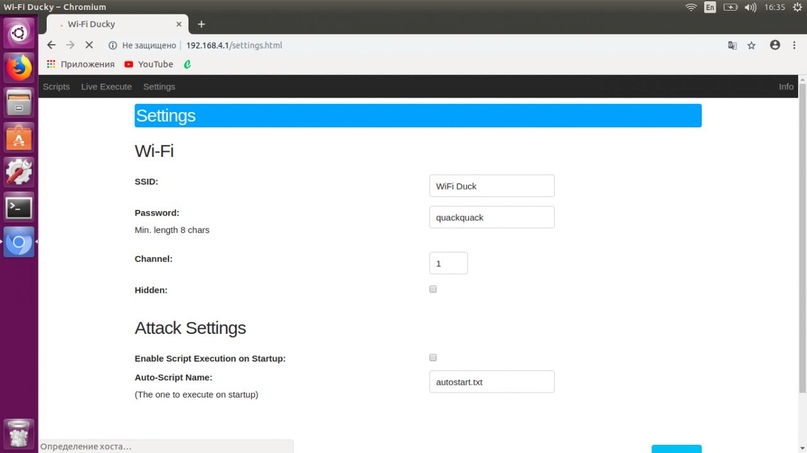Click the site info 'Не защищено' icon
This screenshot has height=453, width=807.
point(113,45)
